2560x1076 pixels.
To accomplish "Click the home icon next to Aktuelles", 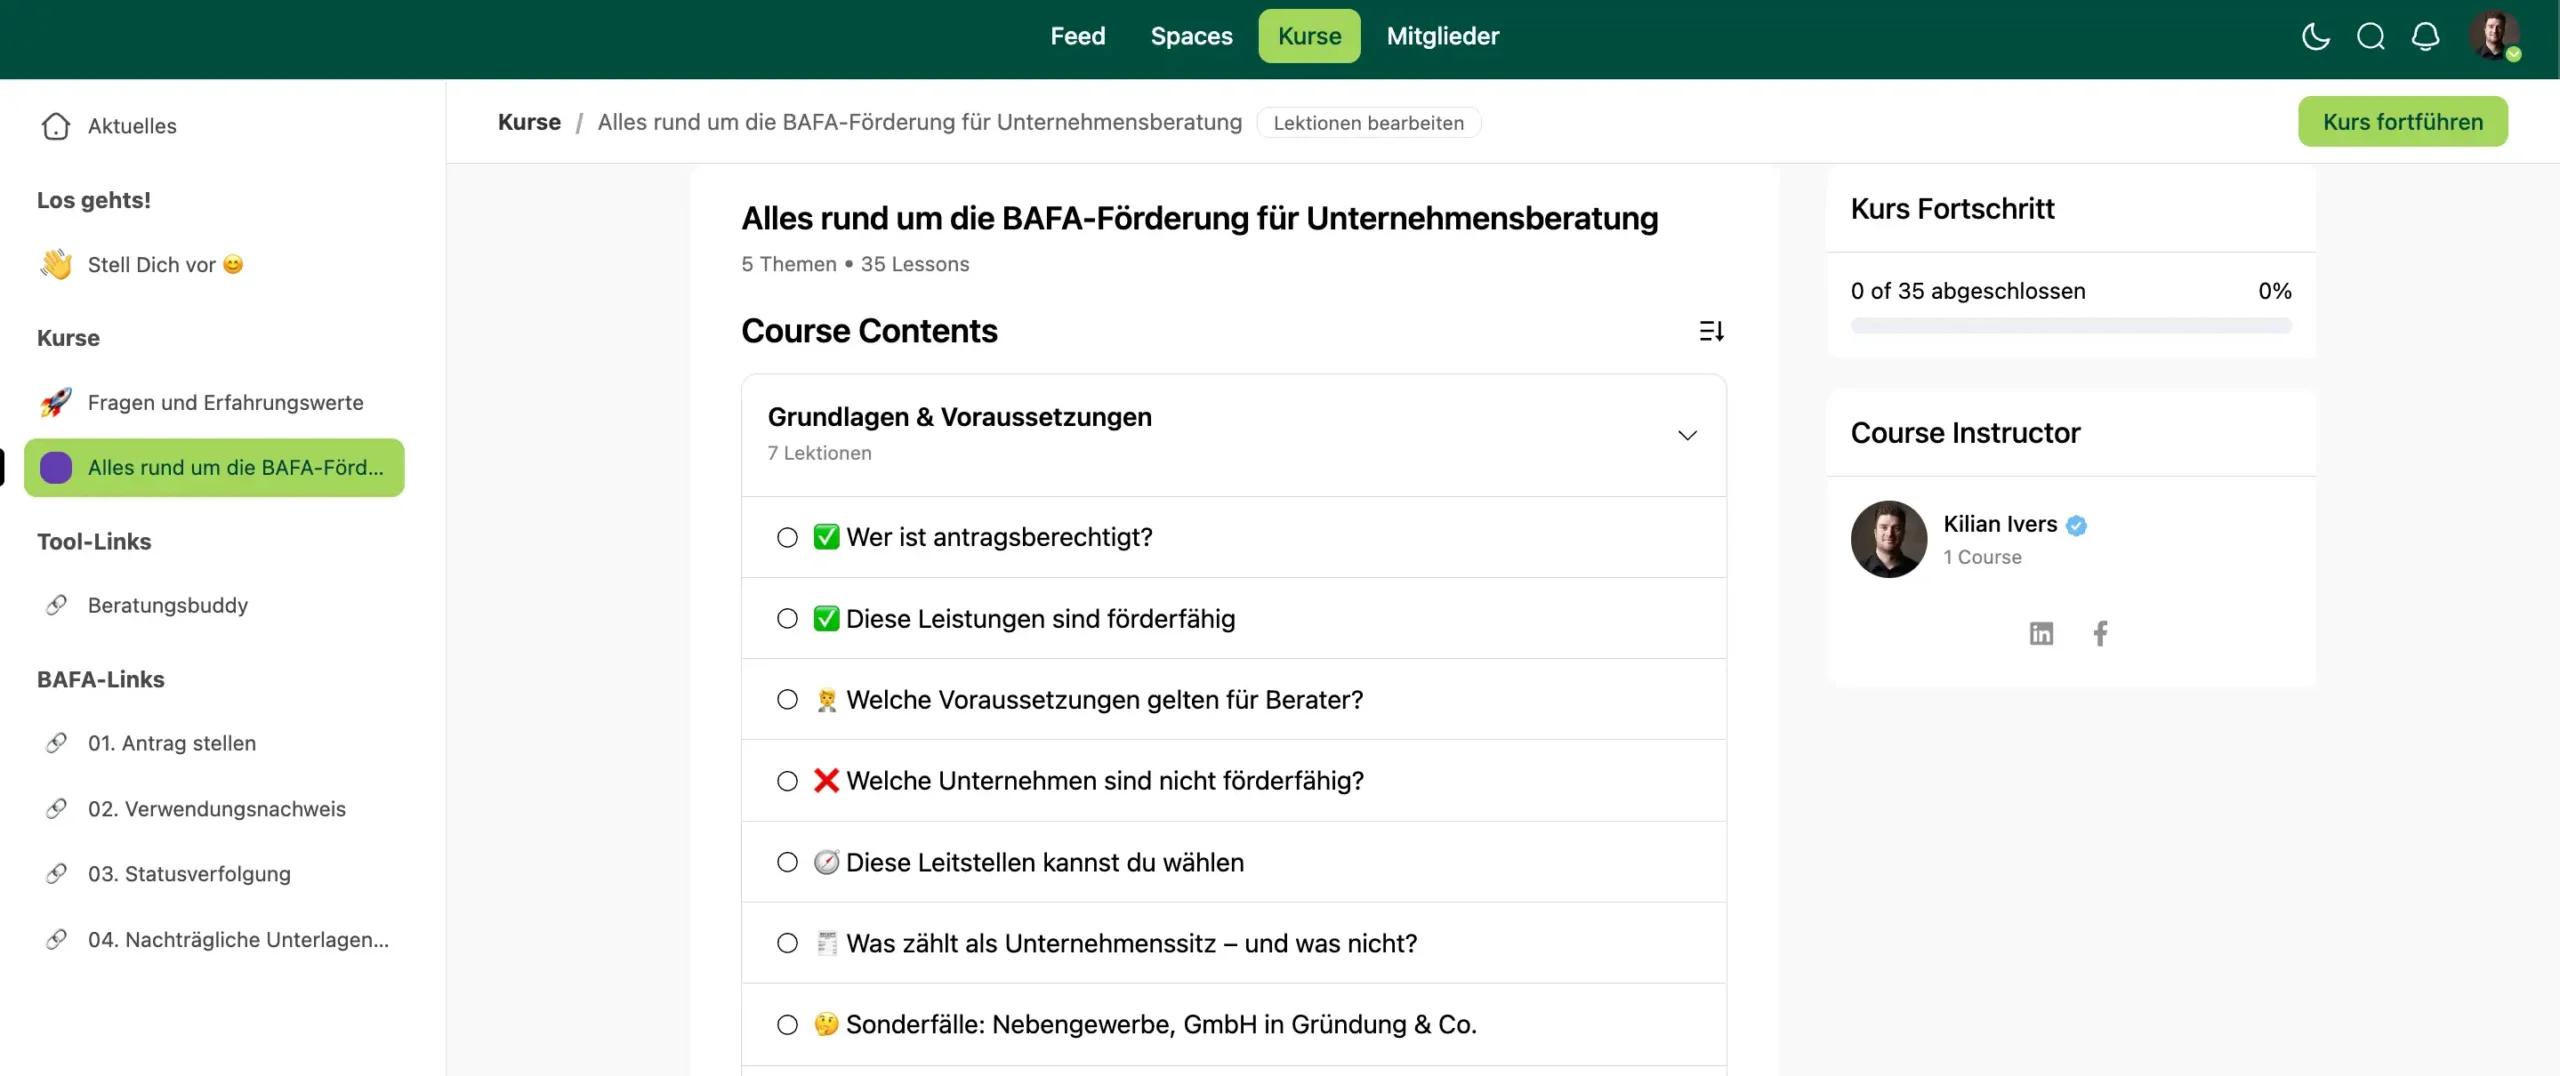I will click(x=56, y=126).
